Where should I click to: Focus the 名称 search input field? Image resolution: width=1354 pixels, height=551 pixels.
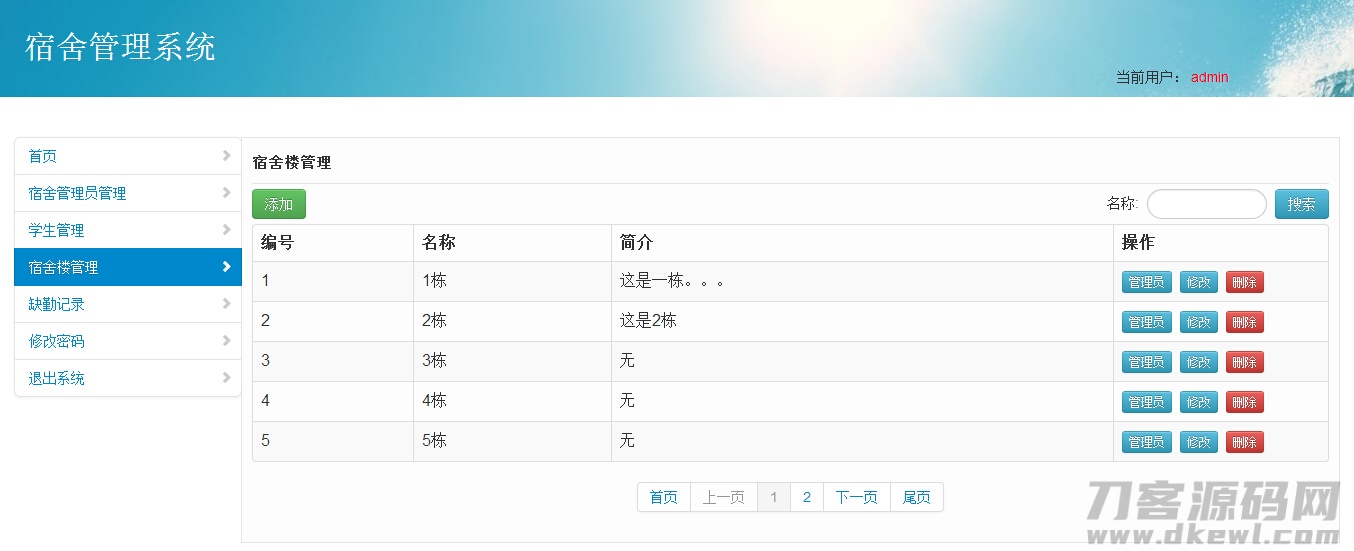pyautogui.click(x=1206, y=204)
